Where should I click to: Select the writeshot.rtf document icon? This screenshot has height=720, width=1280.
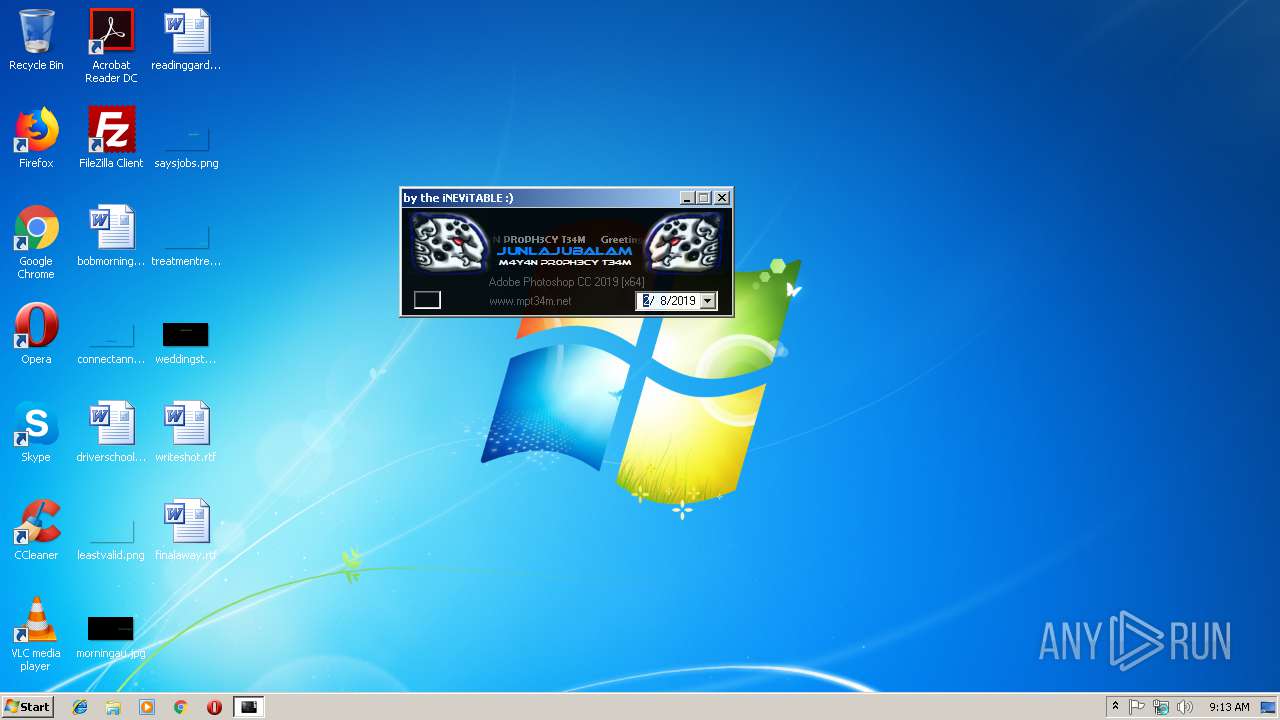click(186, 433)
